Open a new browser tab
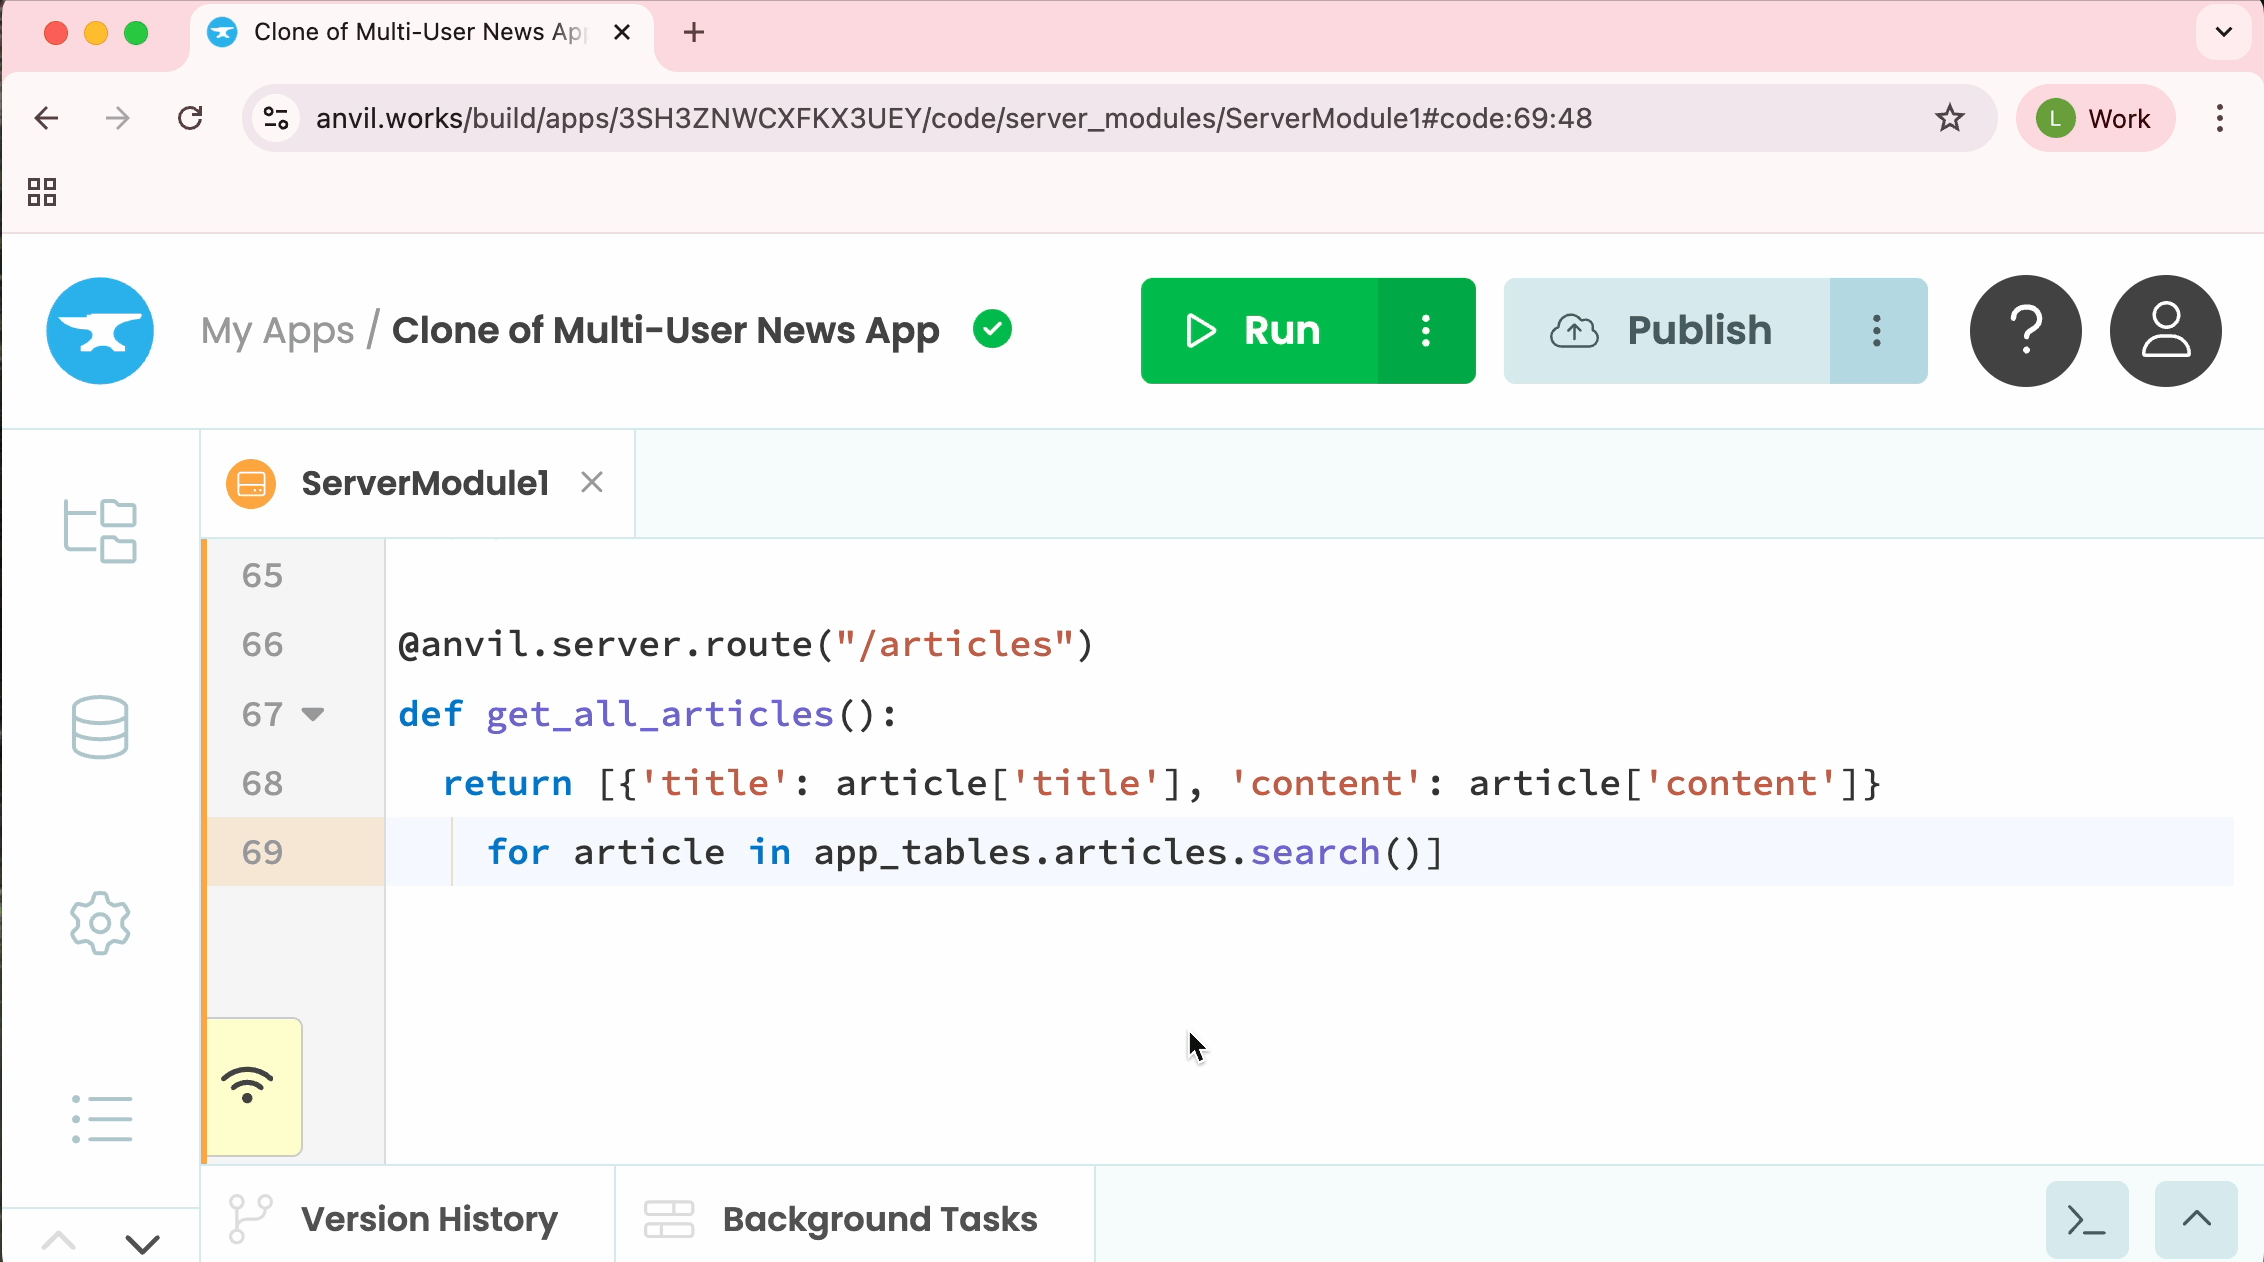The image size is (2264, 1262). (694, 32)
